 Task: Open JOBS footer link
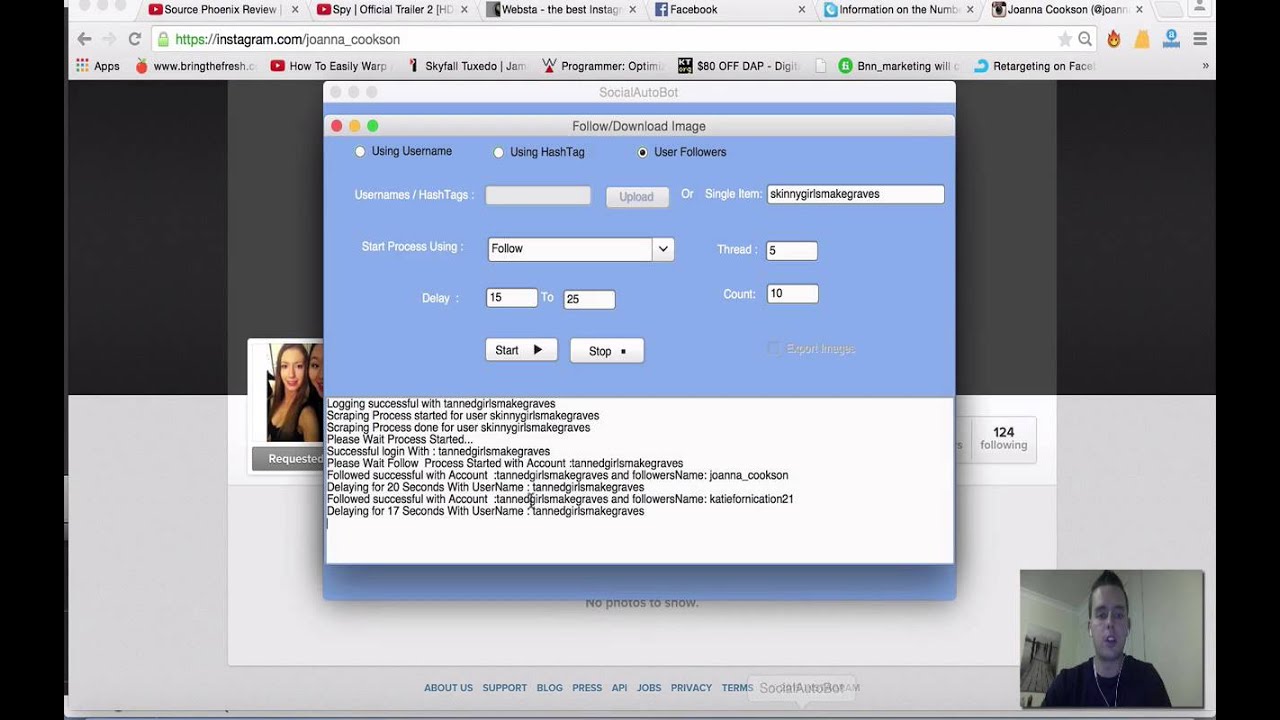649,688
